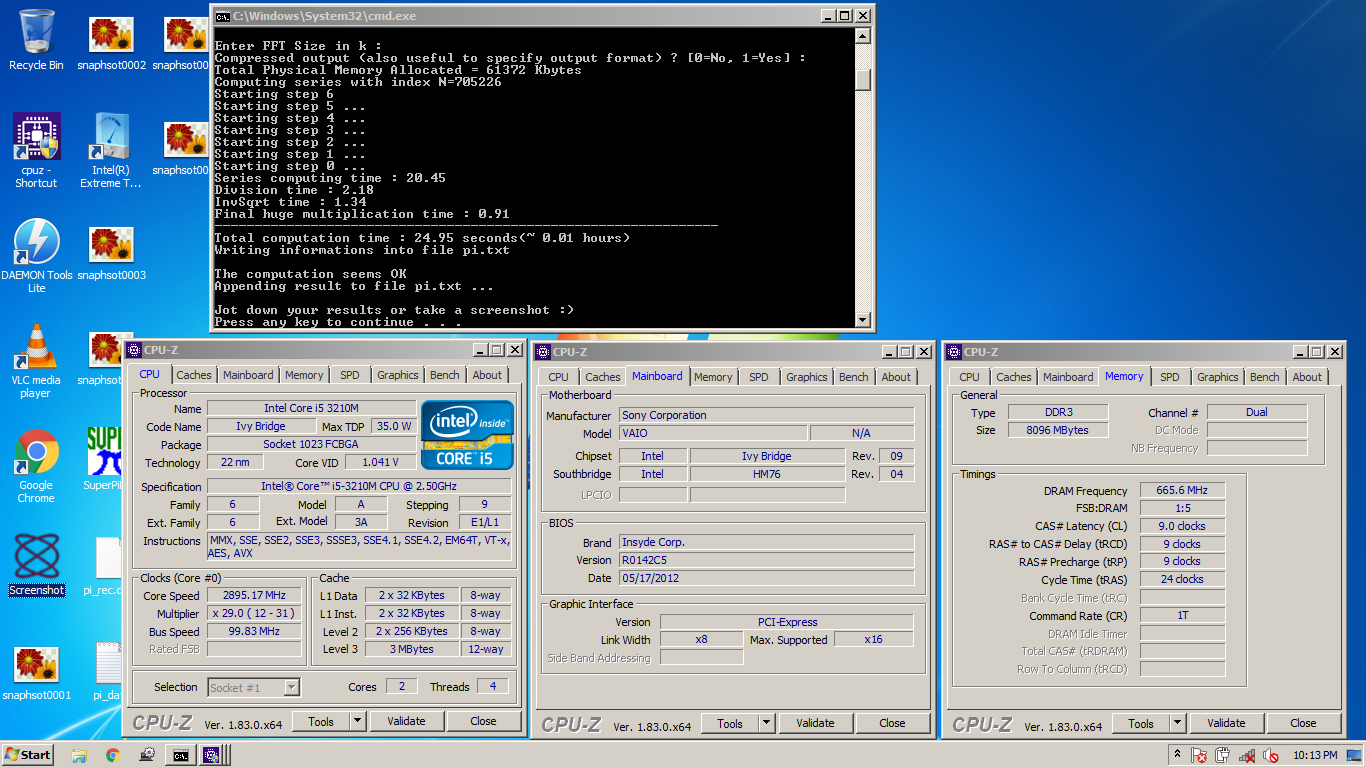Click the cmd window scrollbar thumb
This screenshot has width=1366, height=768.
tap(863, 79)
